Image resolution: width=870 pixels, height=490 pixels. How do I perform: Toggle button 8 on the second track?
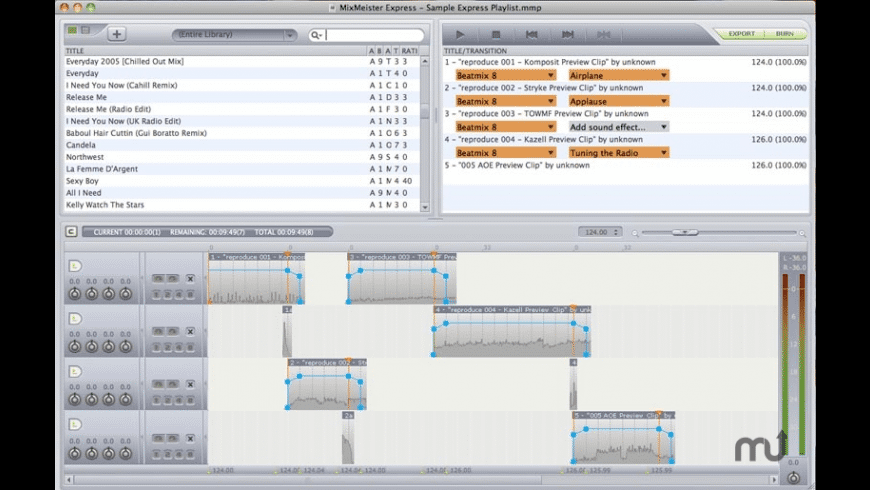click(190, 347)
